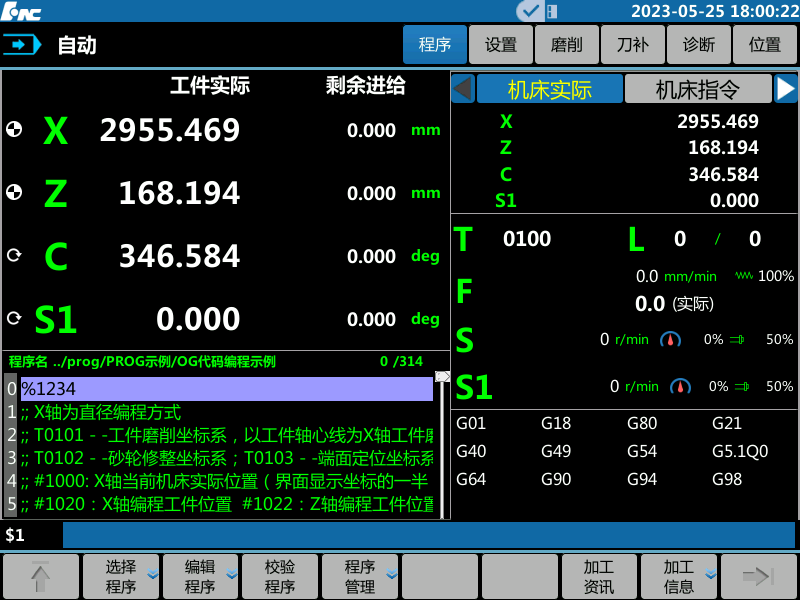The width and height of the screenshot is (800, 600).
Task: Click the checkmark status icon in the title bar
Action: tap(531, 11)
